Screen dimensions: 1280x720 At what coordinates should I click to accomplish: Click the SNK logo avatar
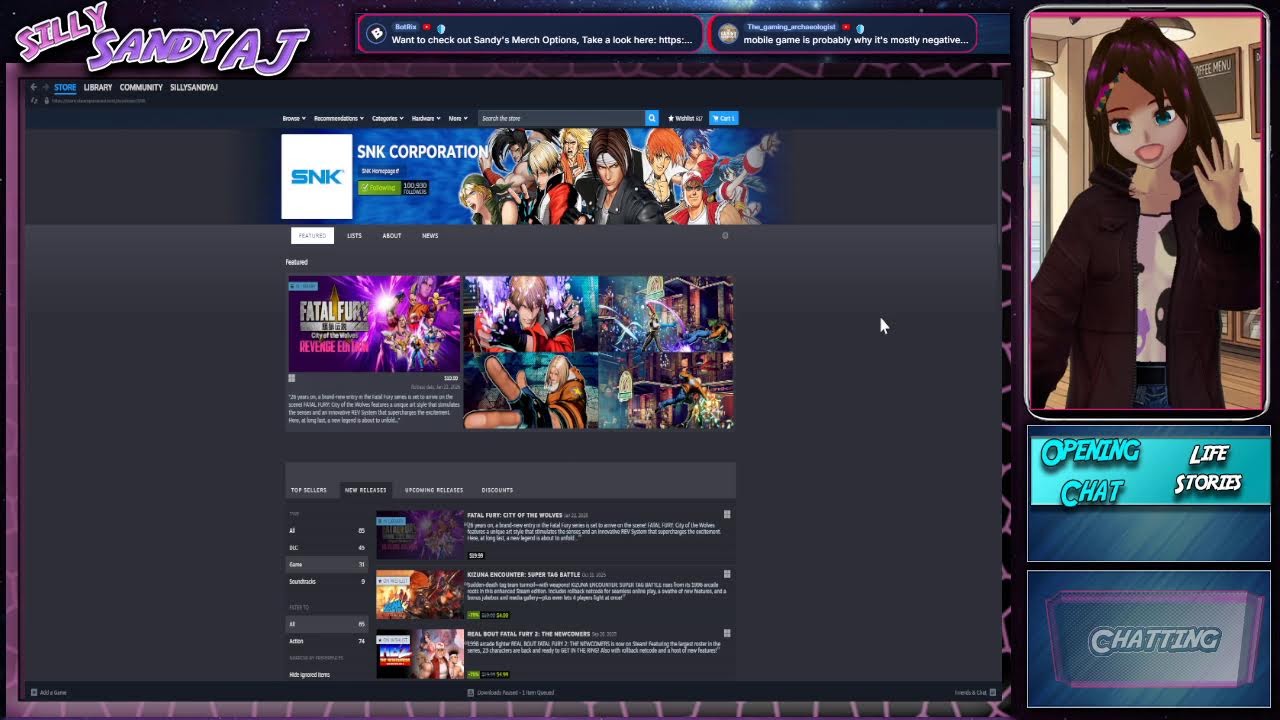[317, 177]
